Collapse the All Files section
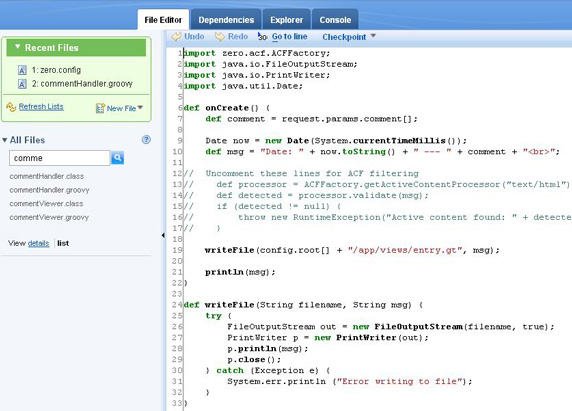Image resolution: width=572 pixels, height=411 pixels. click(5, 140)
